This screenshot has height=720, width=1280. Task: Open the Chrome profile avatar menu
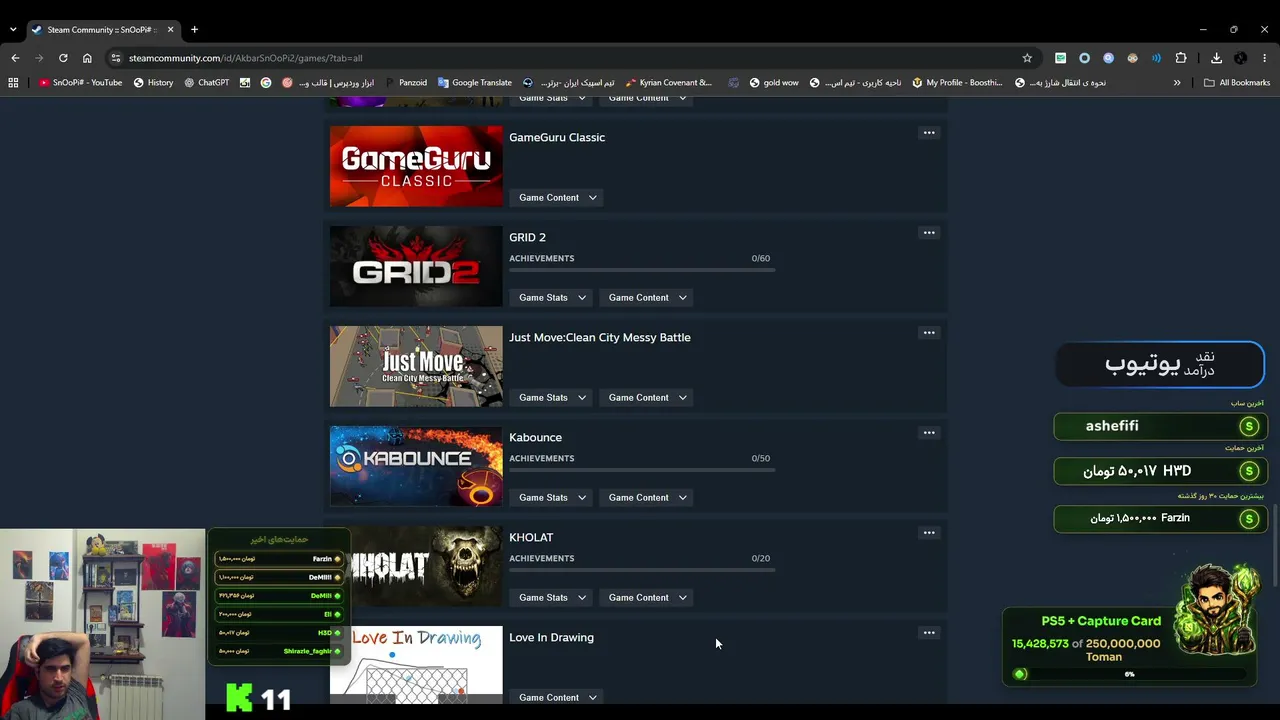click(x=1240, y=58)
